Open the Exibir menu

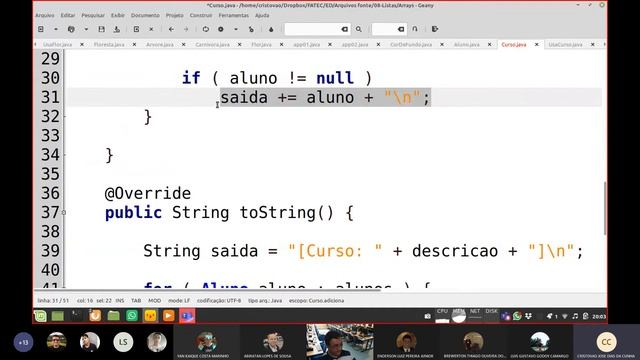click(x=118, y=16)
